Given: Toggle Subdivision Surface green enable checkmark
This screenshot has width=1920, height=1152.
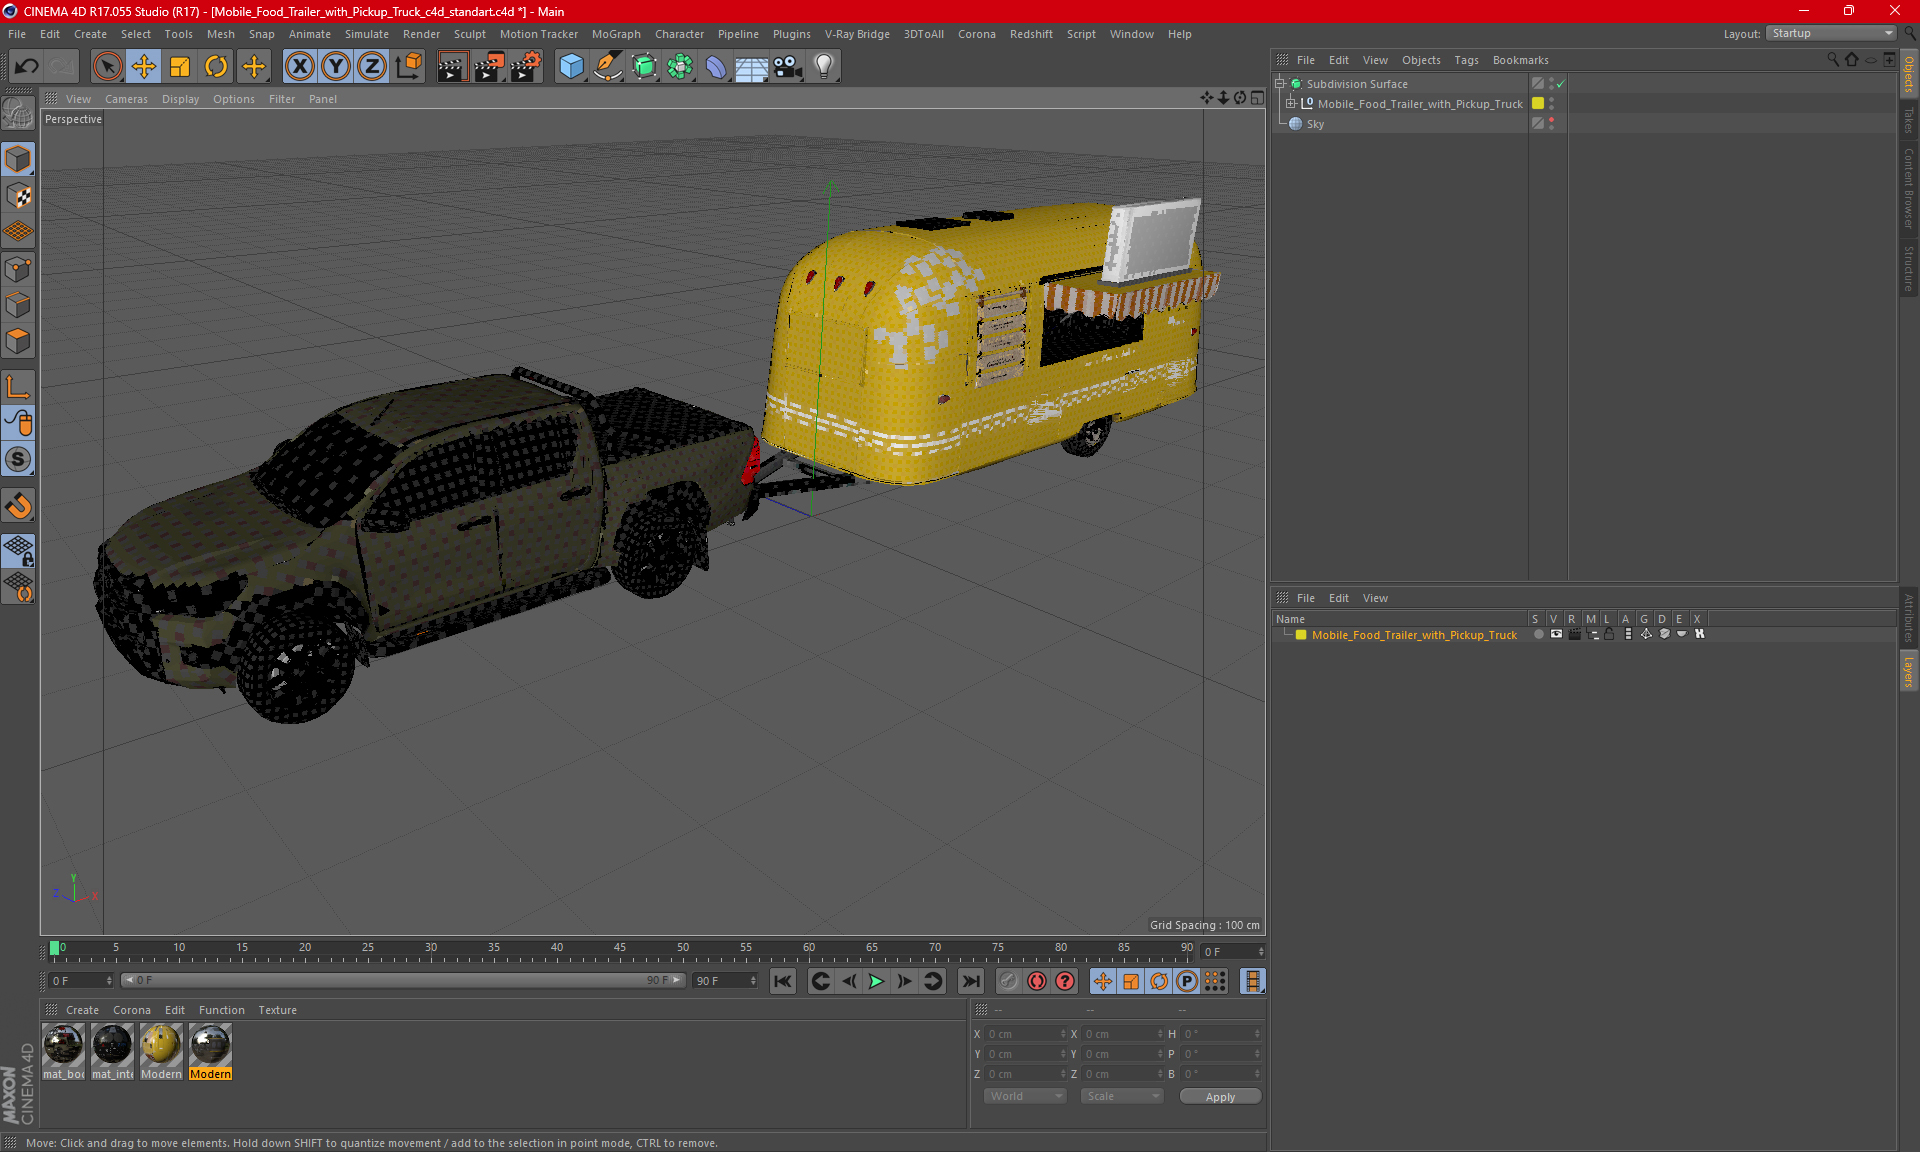Looking at the screenshot, I should point(1561,84).
